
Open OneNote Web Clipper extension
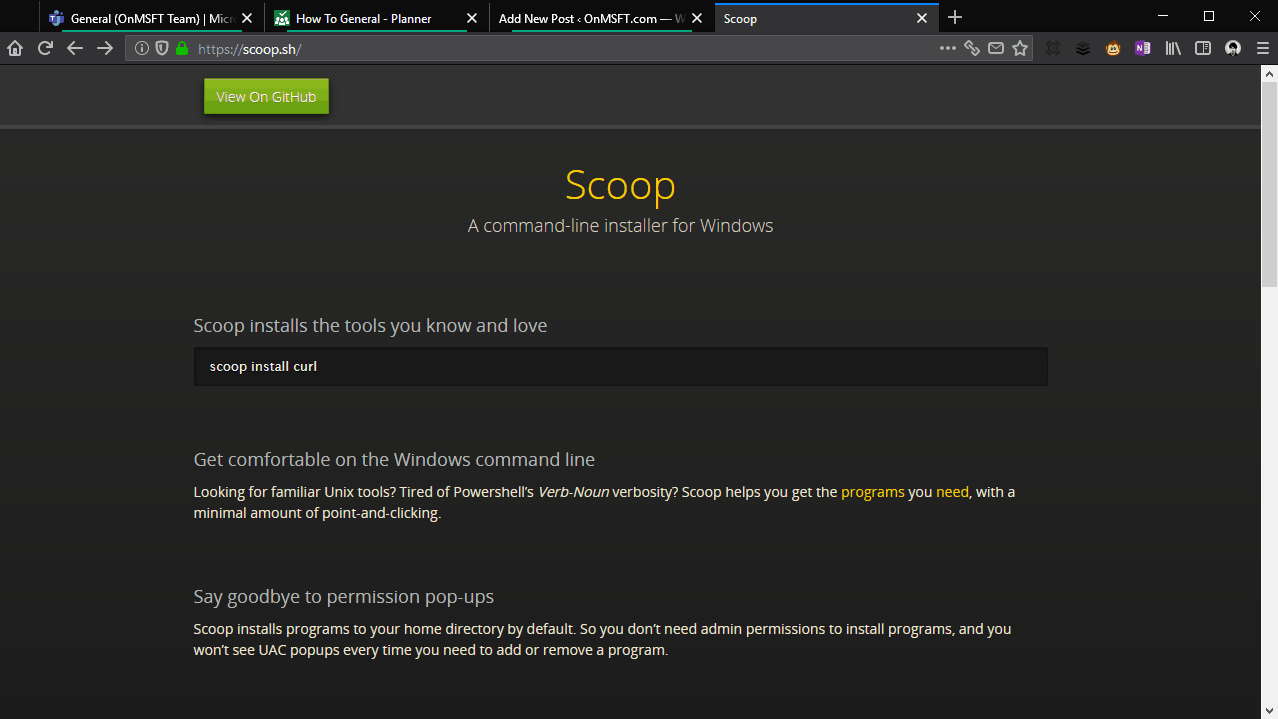pyautogui.click(x=1143, y=48)
